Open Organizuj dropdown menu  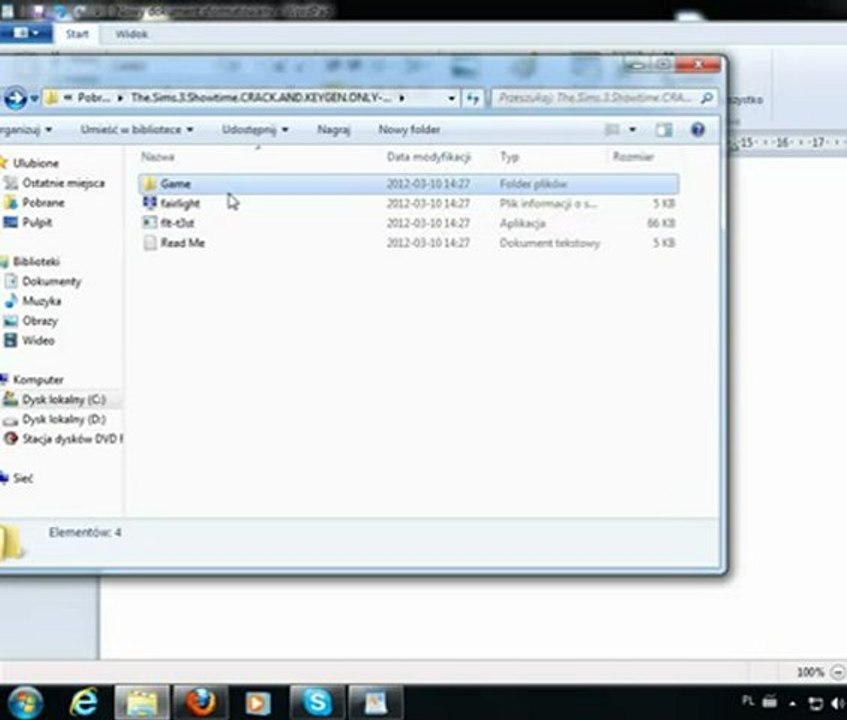point(25,130)
